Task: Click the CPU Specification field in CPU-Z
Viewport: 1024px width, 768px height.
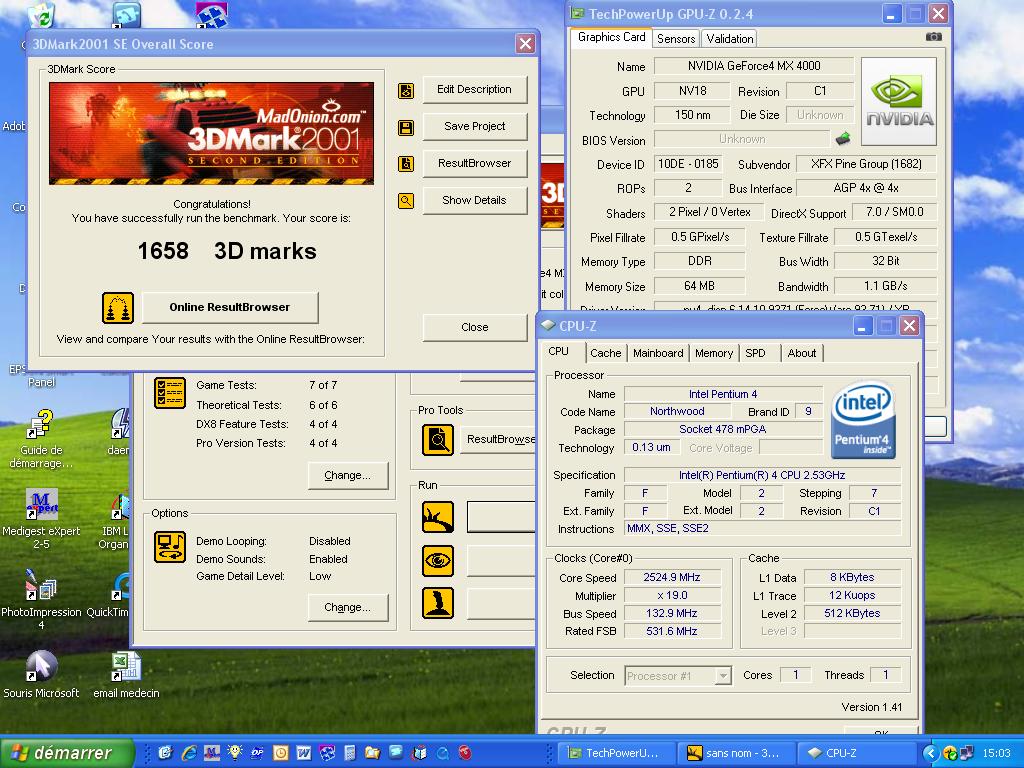Action: coord(761,475)
